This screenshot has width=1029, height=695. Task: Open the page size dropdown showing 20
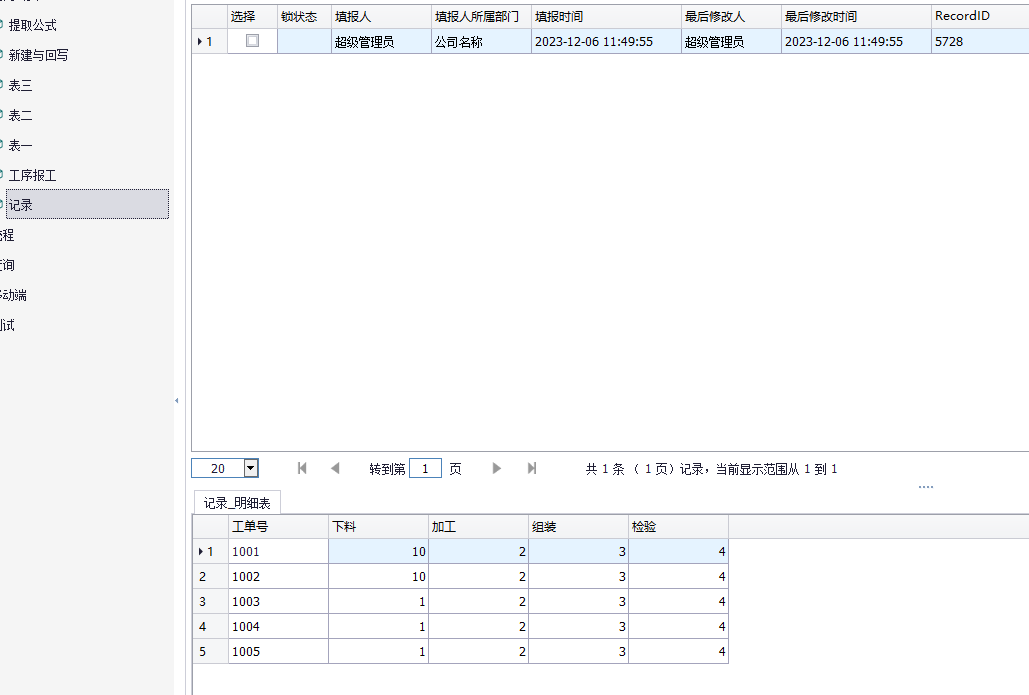[251, 468]
